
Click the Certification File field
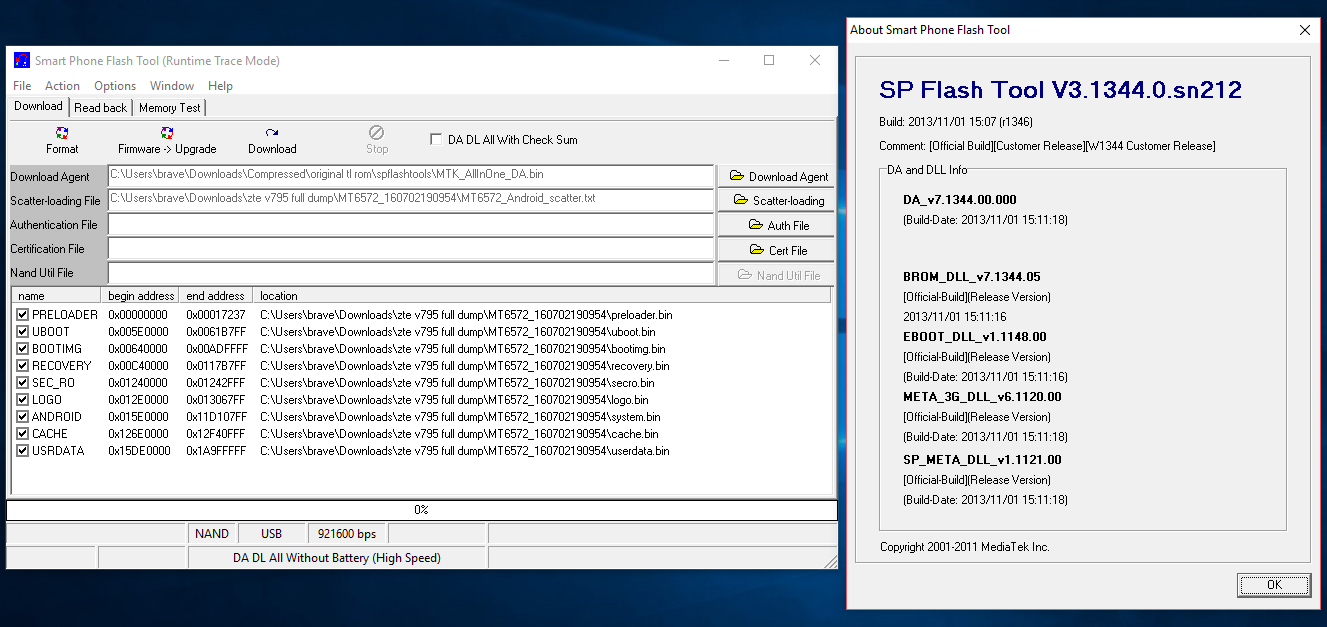[x=411, y=249]
